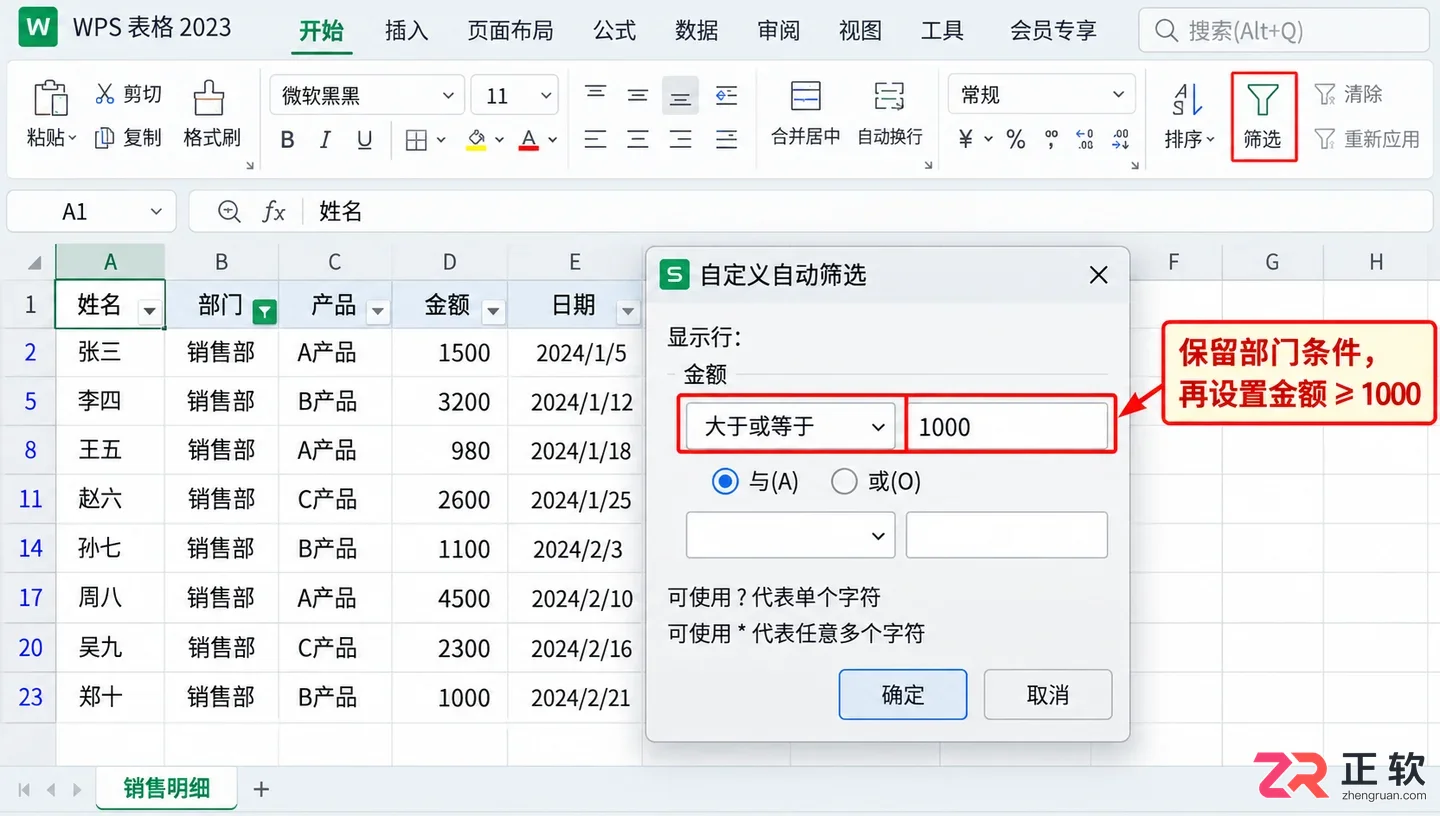Click Clear filter (清除) icon
This screenshot has width=1440, height=816.
click(x=1325, y=94)
